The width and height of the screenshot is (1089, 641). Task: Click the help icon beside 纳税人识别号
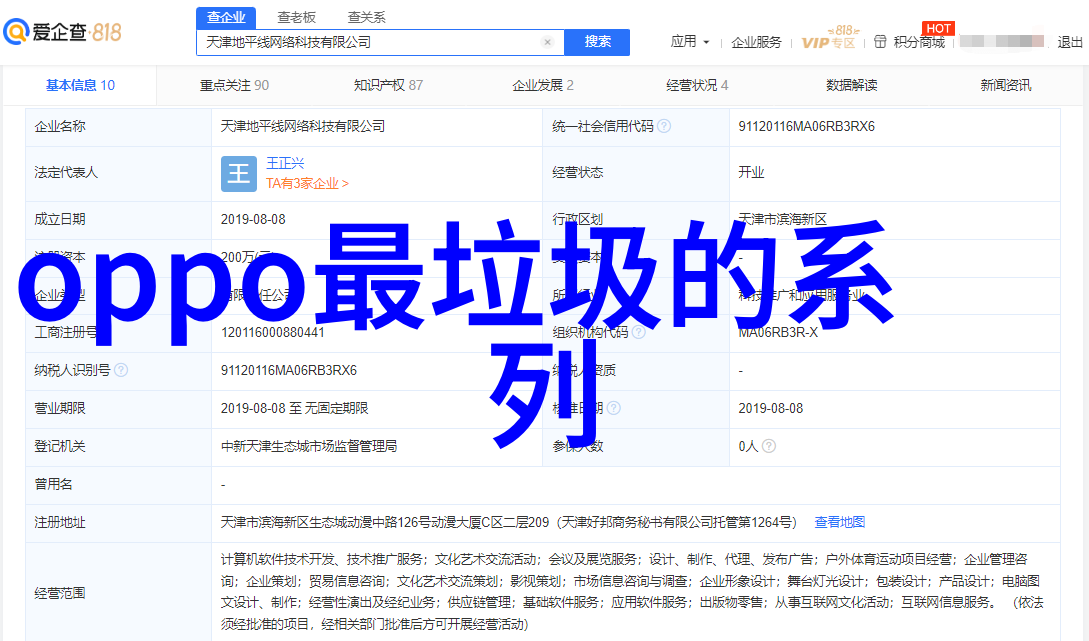point(121,370)
